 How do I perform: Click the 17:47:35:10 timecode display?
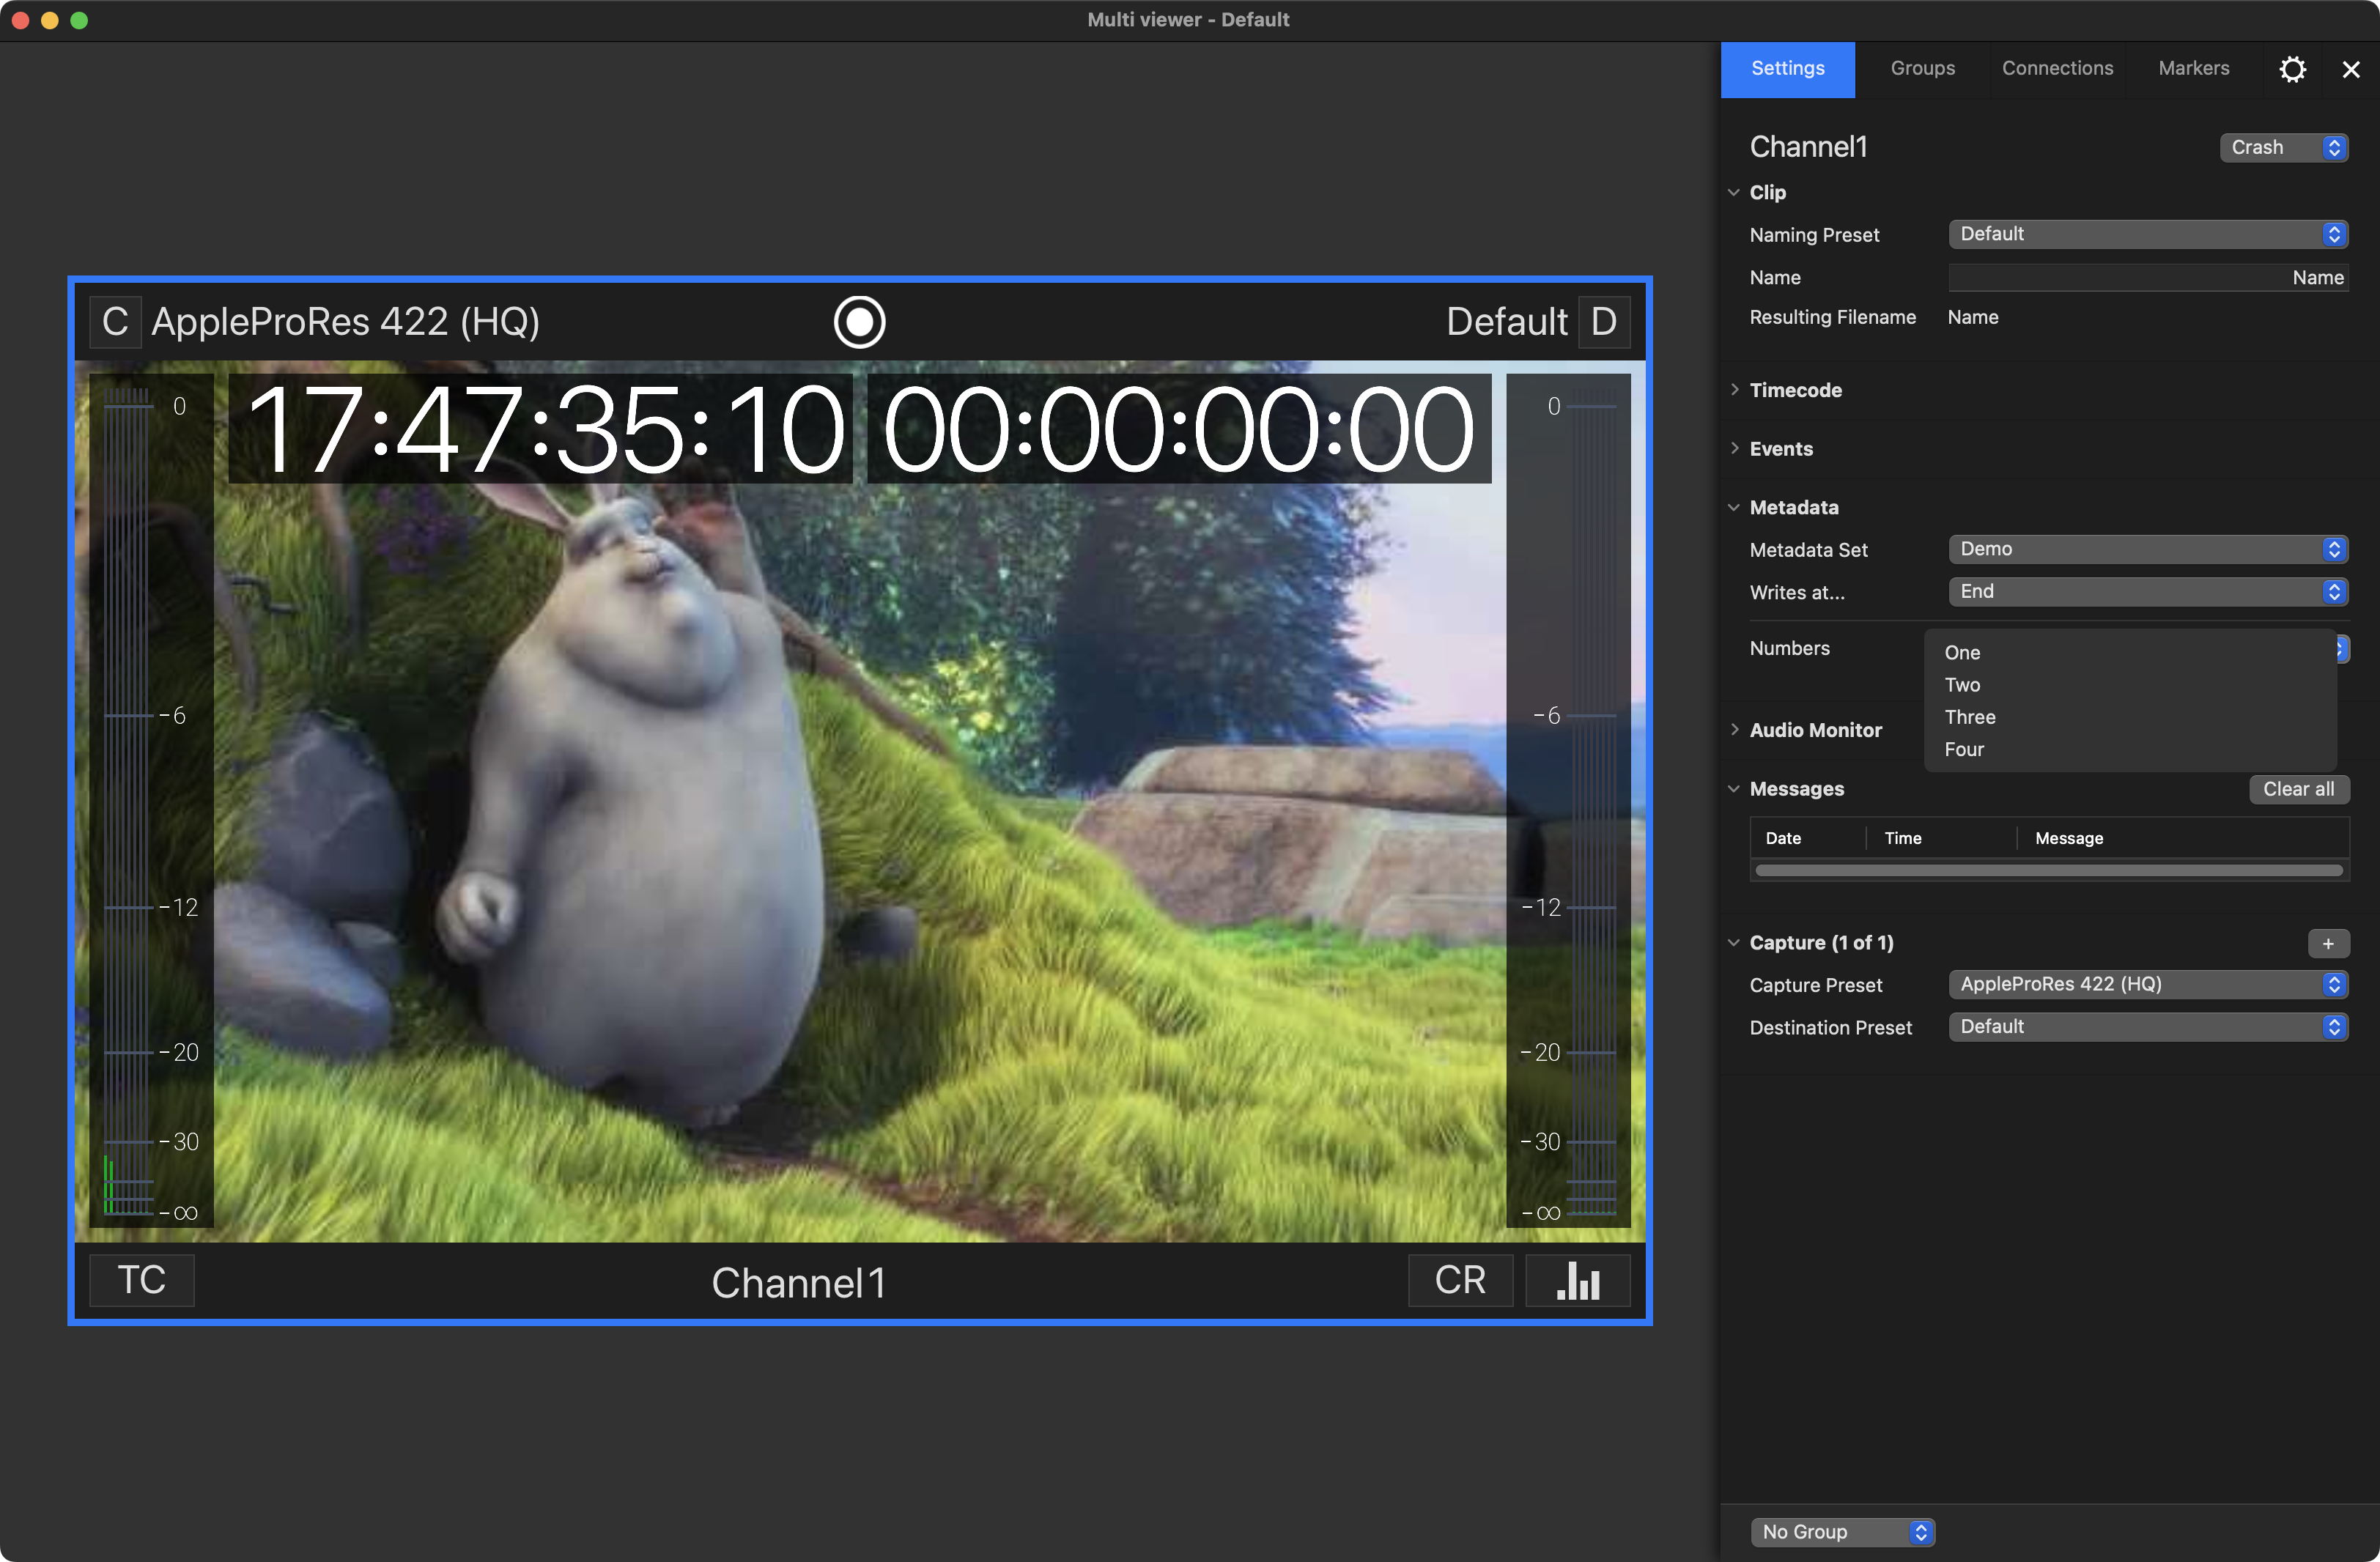[x=541, y=429]
